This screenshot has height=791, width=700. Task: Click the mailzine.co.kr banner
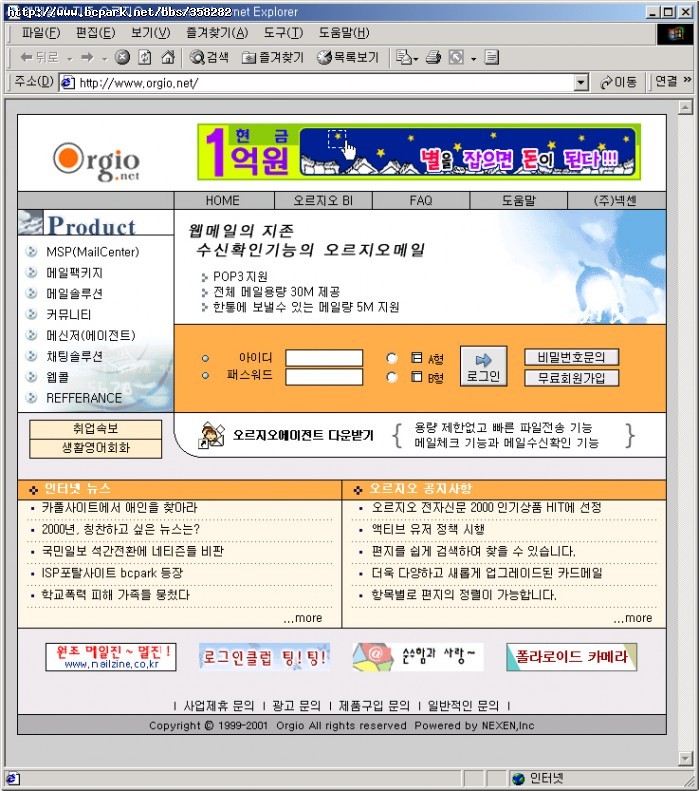pyautogui.click(x=110, y=657)
